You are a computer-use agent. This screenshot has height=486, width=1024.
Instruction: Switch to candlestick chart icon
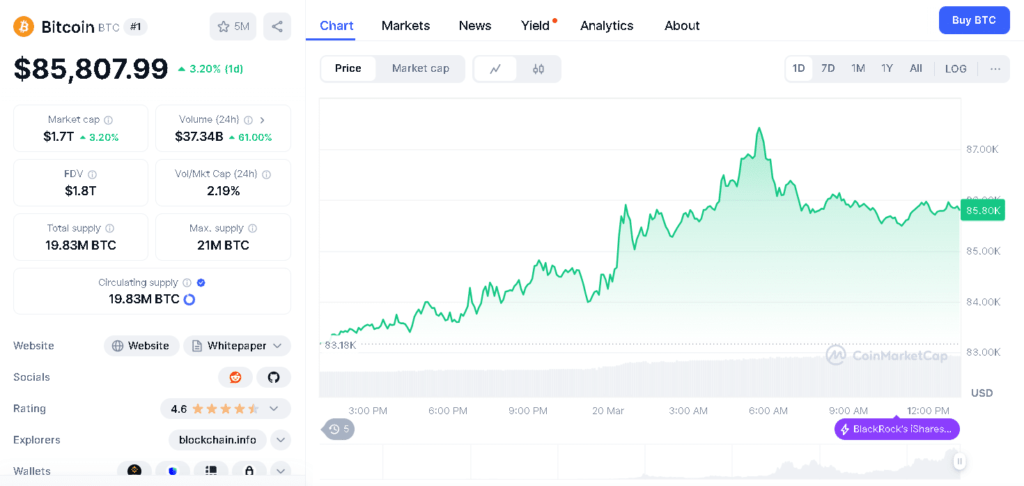(x=538, y=69)
